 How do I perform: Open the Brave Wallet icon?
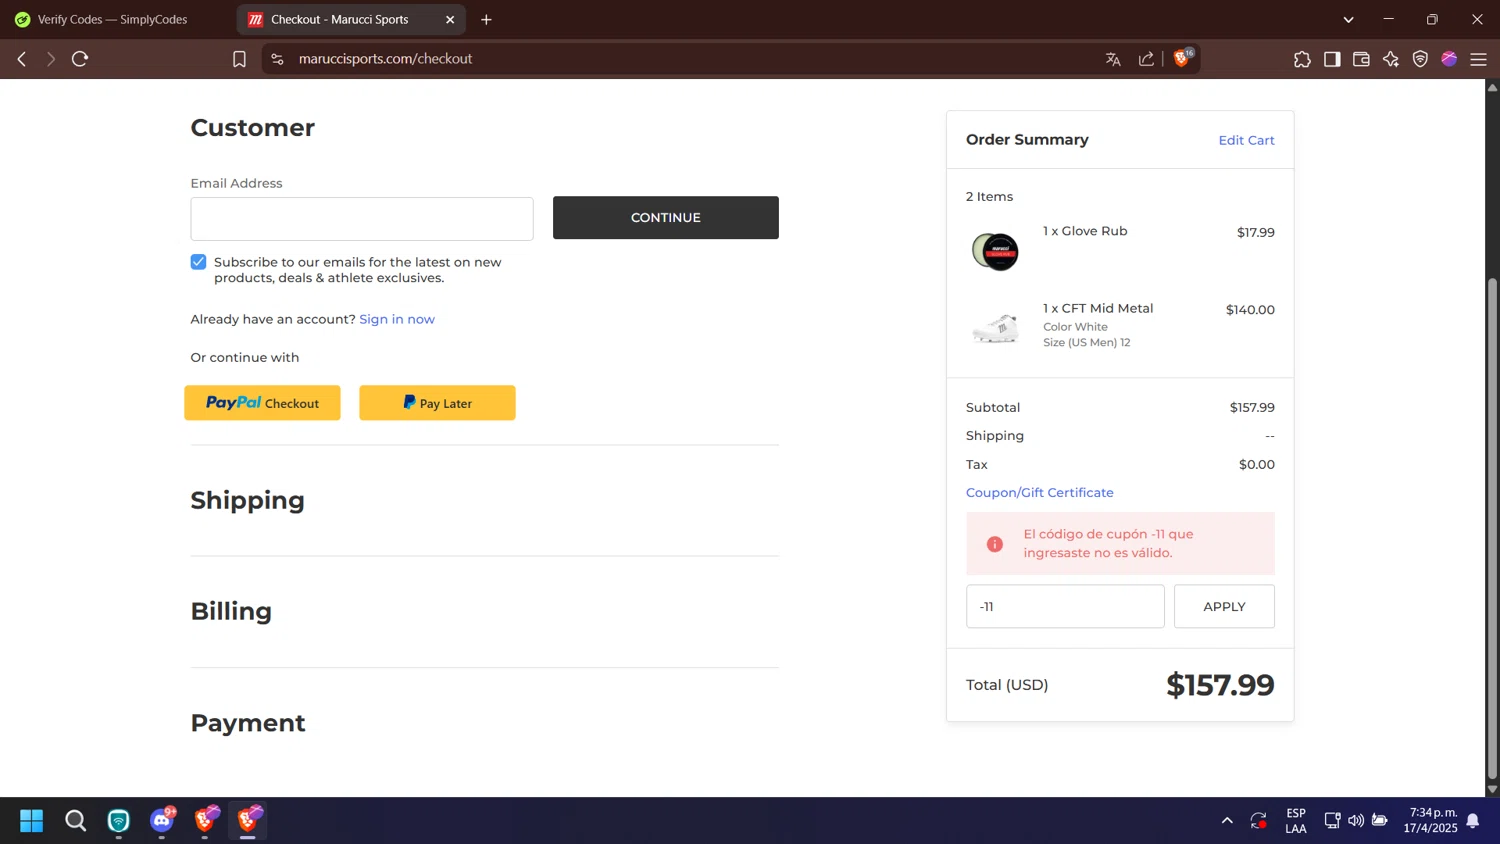(x=1361, y=59)
